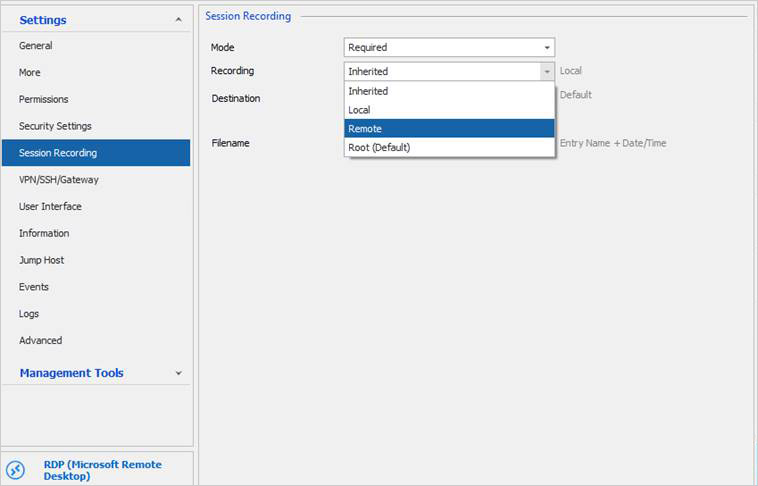Screen dimensions: 758x486
Task: Open the Permissions page
Action: [44, 100]
